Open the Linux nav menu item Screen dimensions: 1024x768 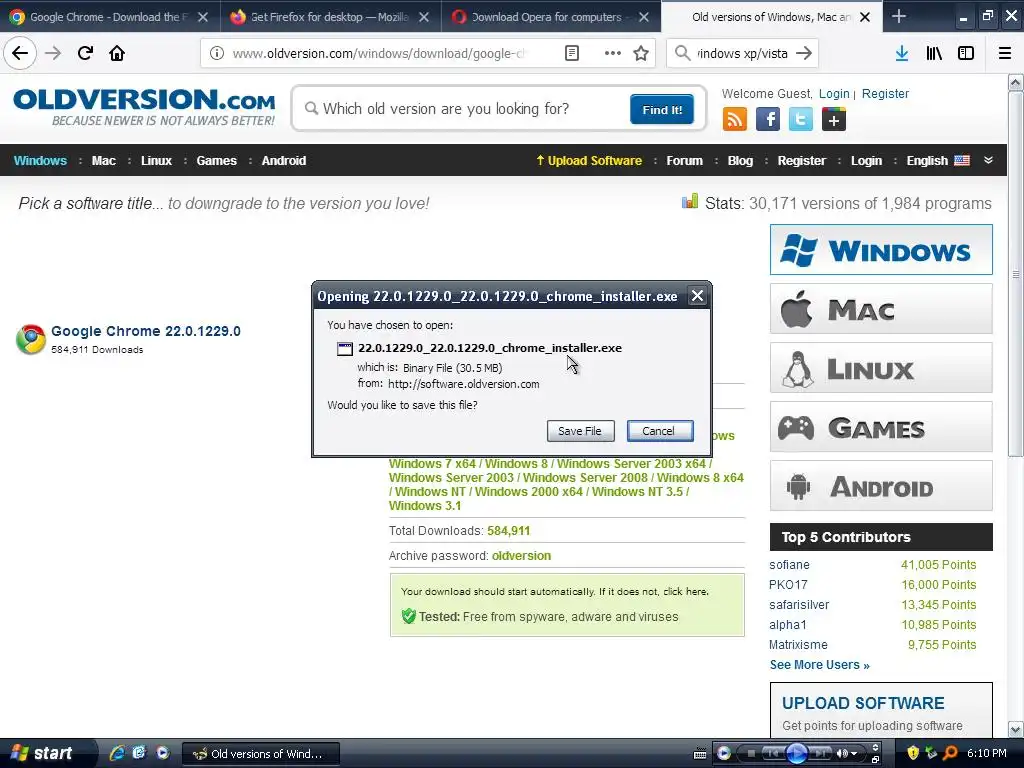pos(156,161)
